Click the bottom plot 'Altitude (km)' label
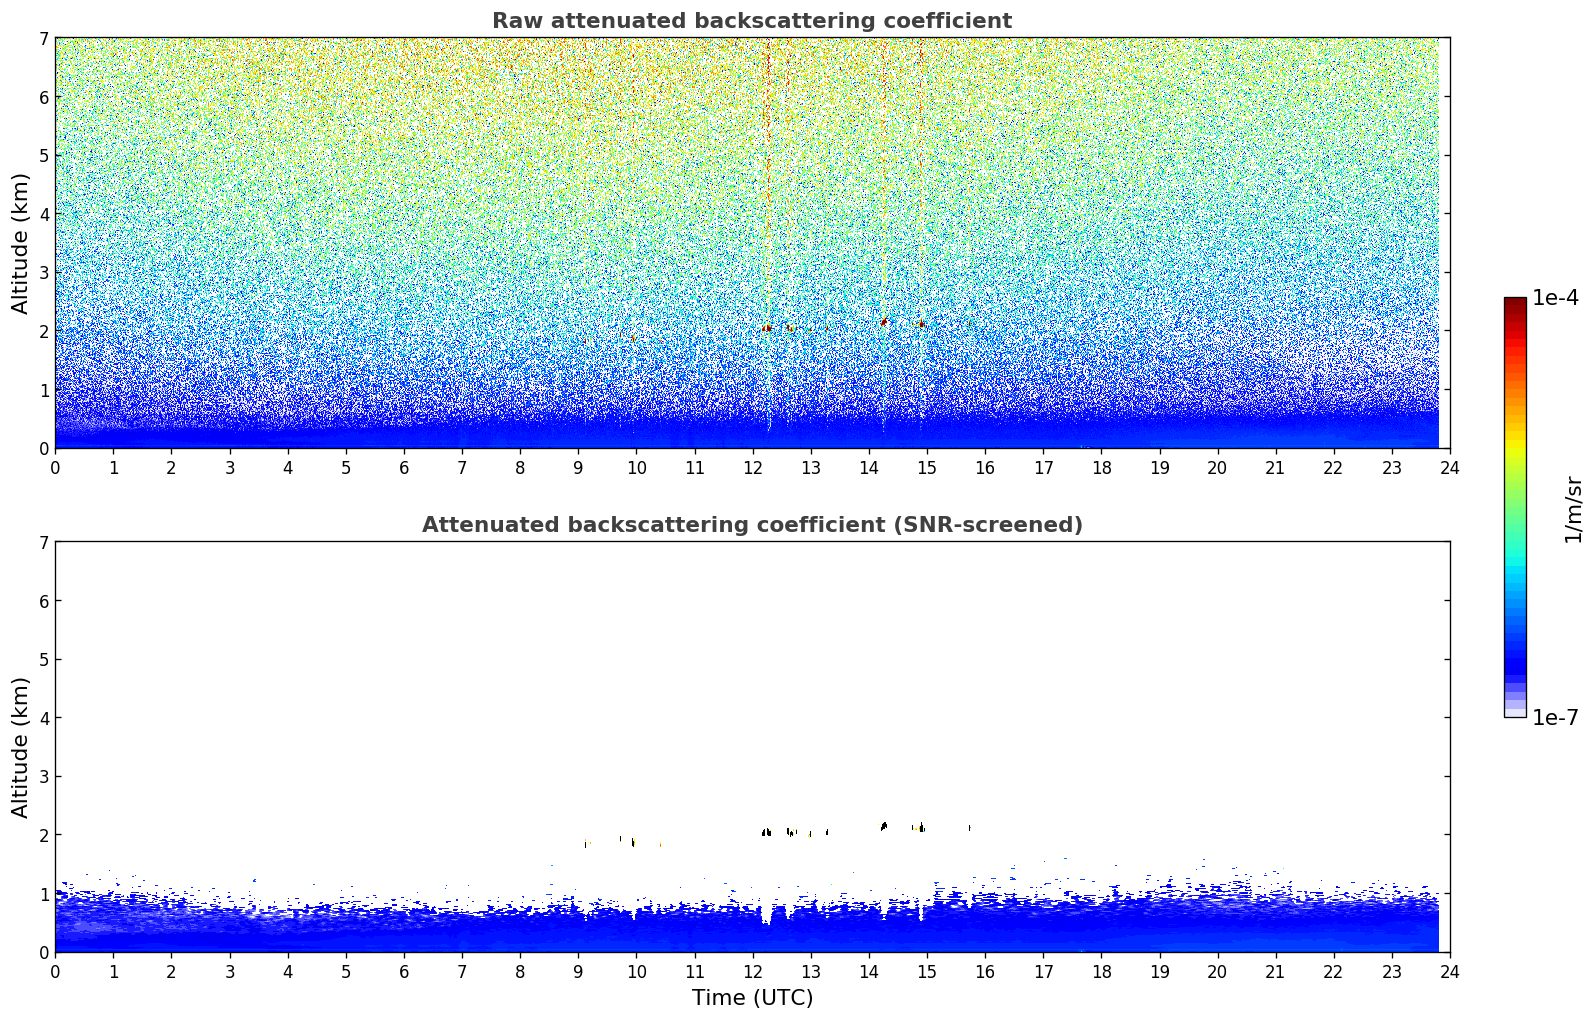The image size is (1595, 1020). (21, 747)
